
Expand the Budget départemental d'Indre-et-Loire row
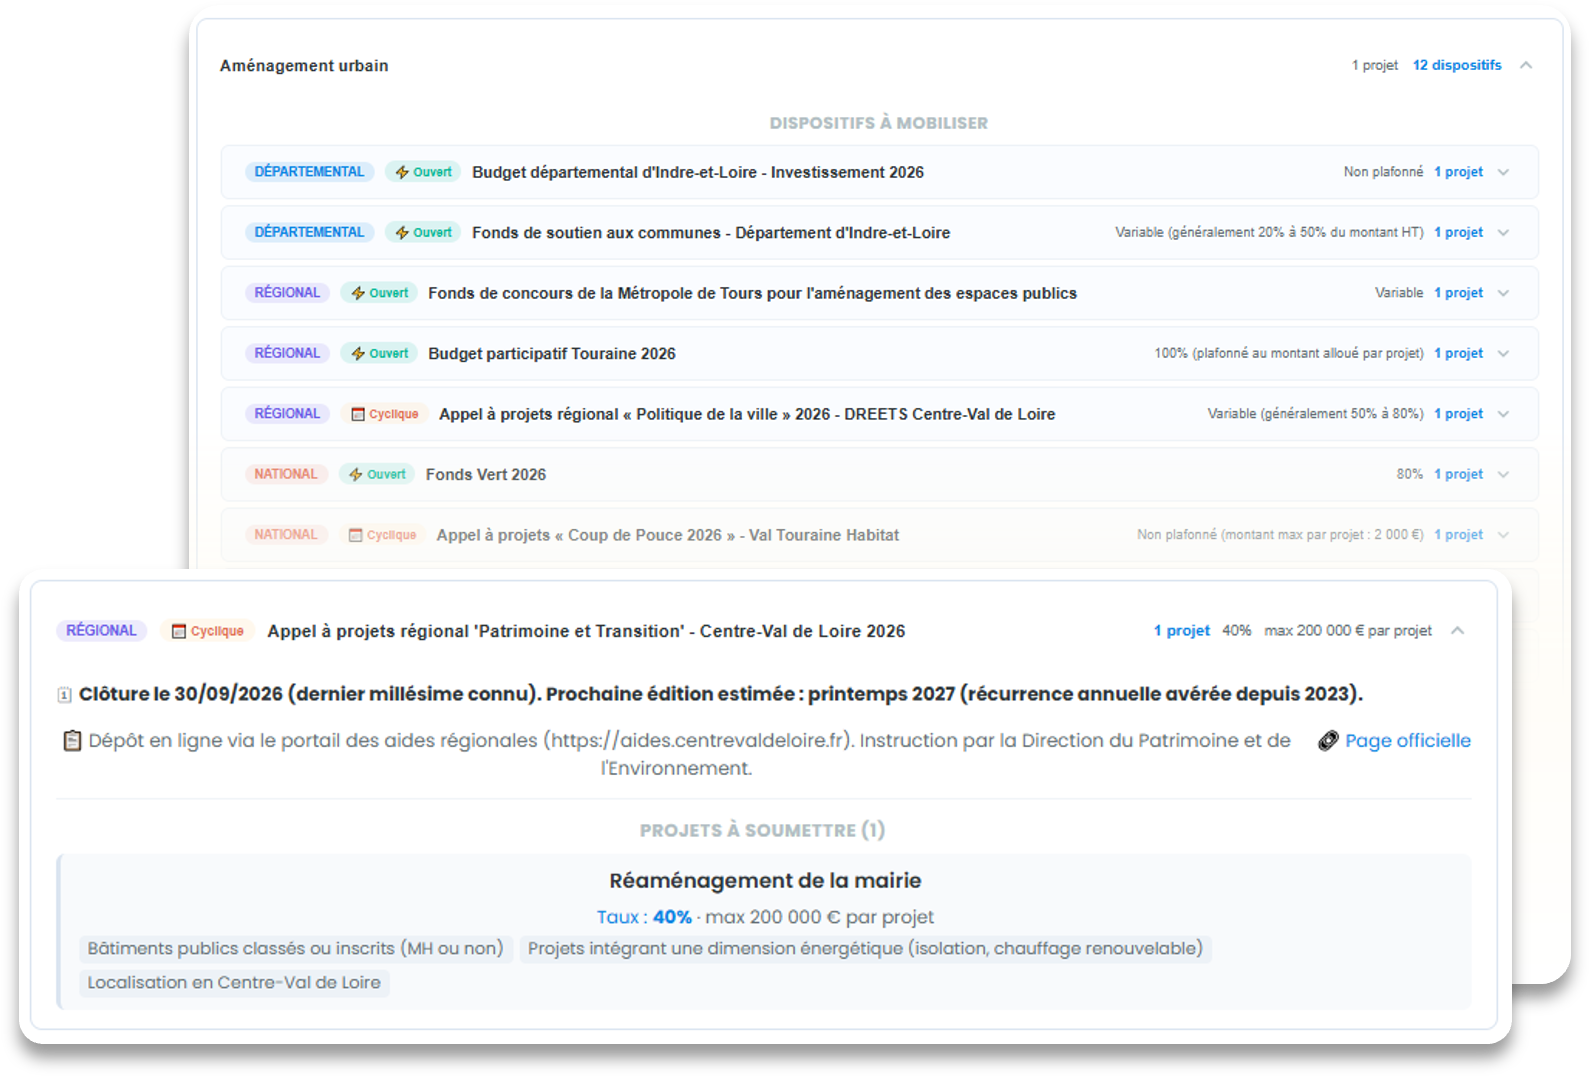(1503, 172)
